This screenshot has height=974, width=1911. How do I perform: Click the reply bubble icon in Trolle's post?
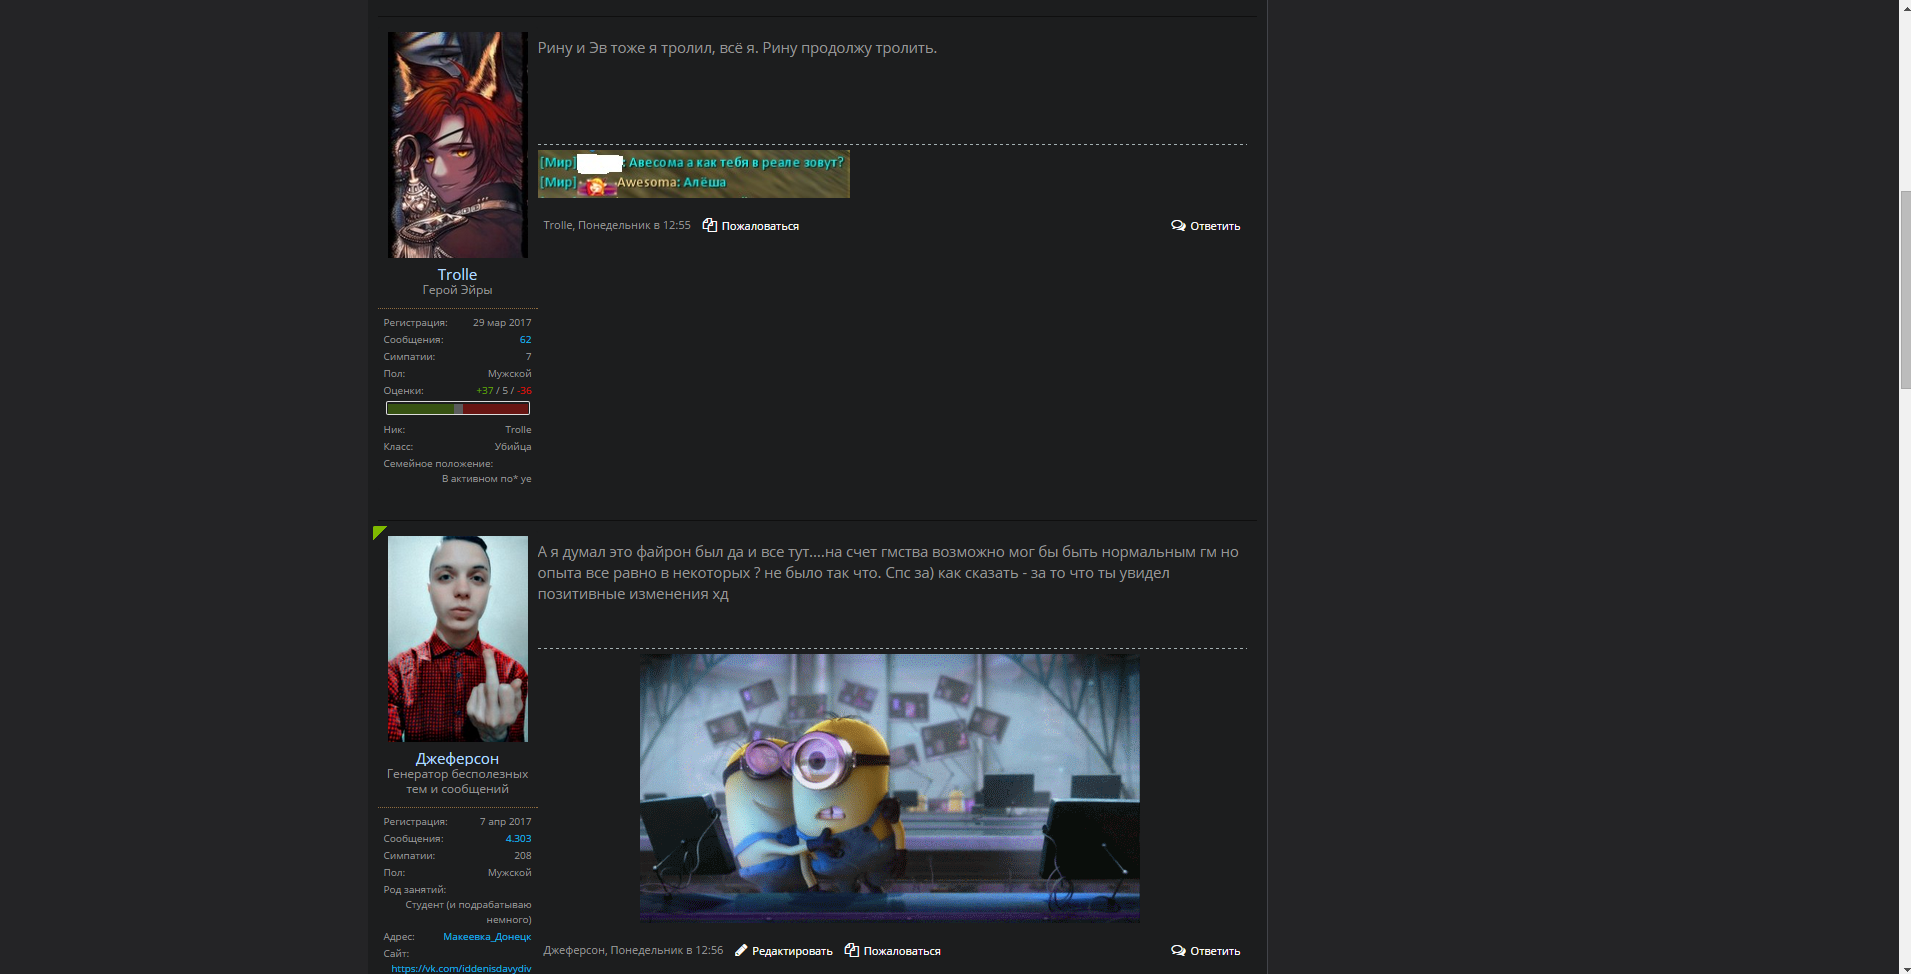click(x=1178, y=225)
